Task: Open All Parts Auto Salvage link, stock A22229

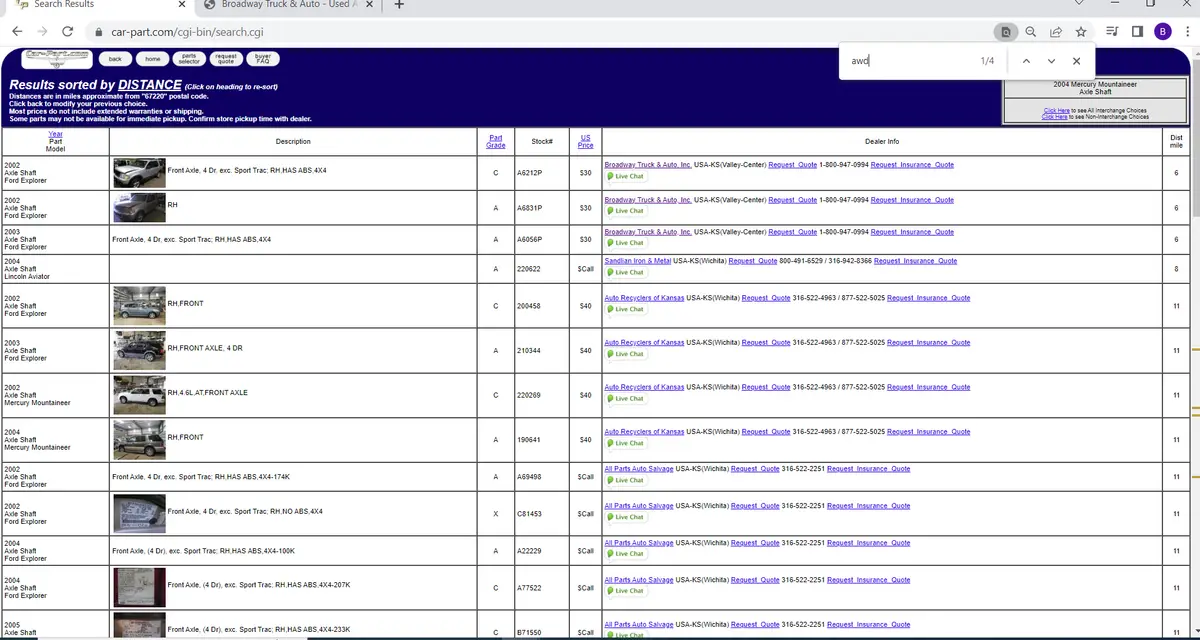Action: (x=639, y=543)
